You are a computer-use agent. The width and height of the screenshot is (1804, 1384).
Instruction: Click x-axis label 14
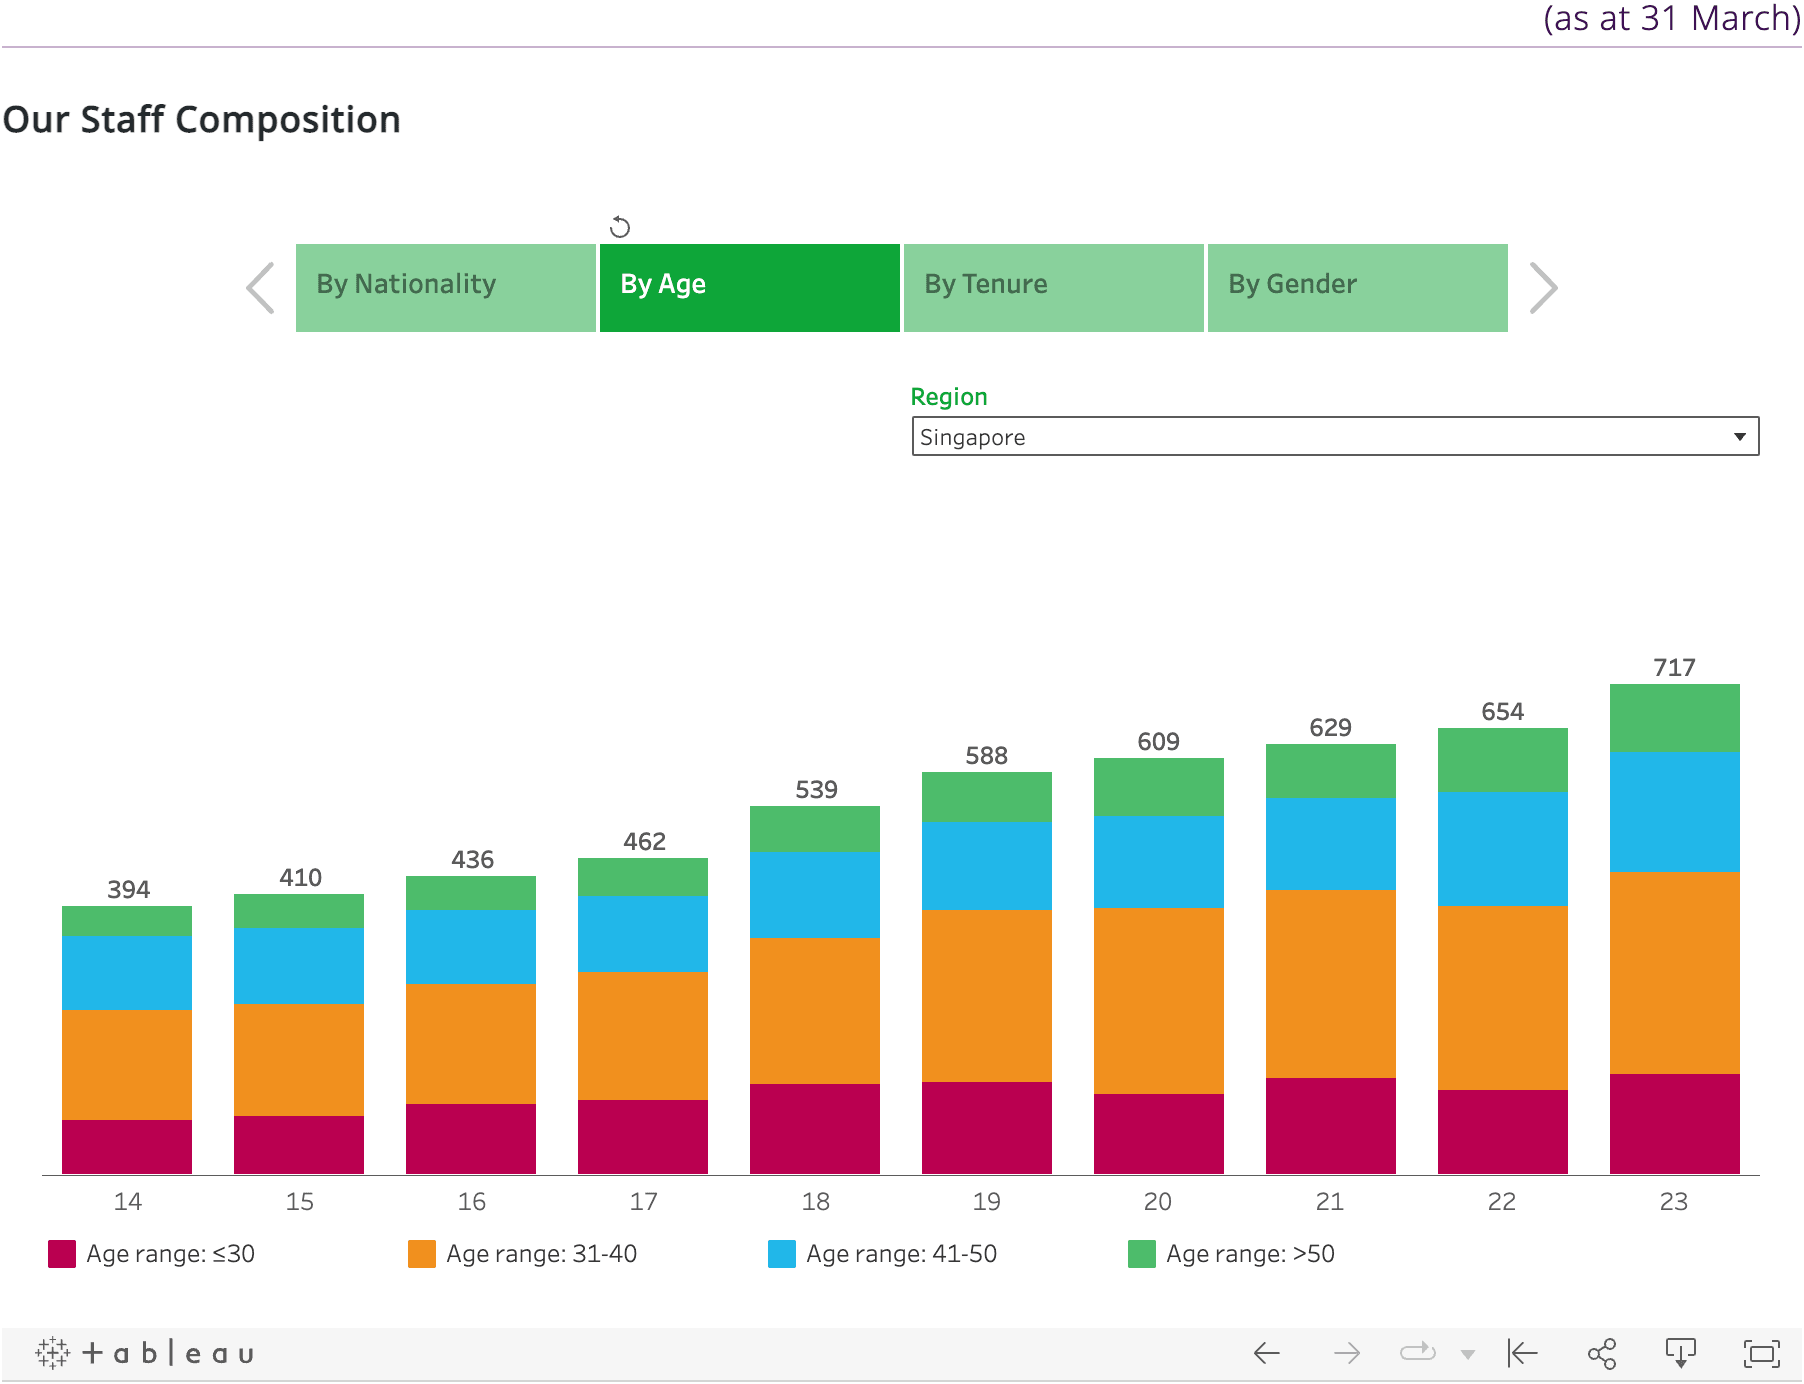coord(128,1202)
